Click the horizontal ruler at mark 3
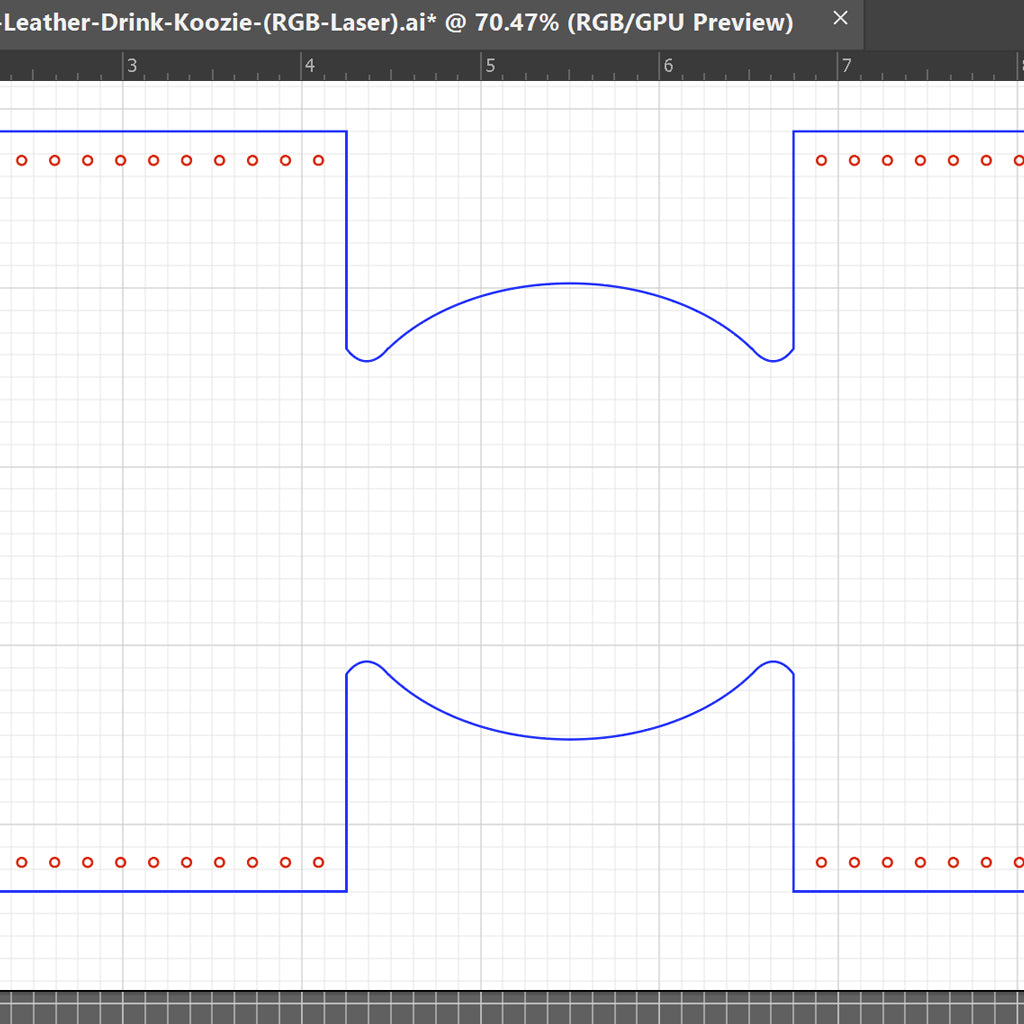Screen dimensions: 1024x1024 [124, 66]
